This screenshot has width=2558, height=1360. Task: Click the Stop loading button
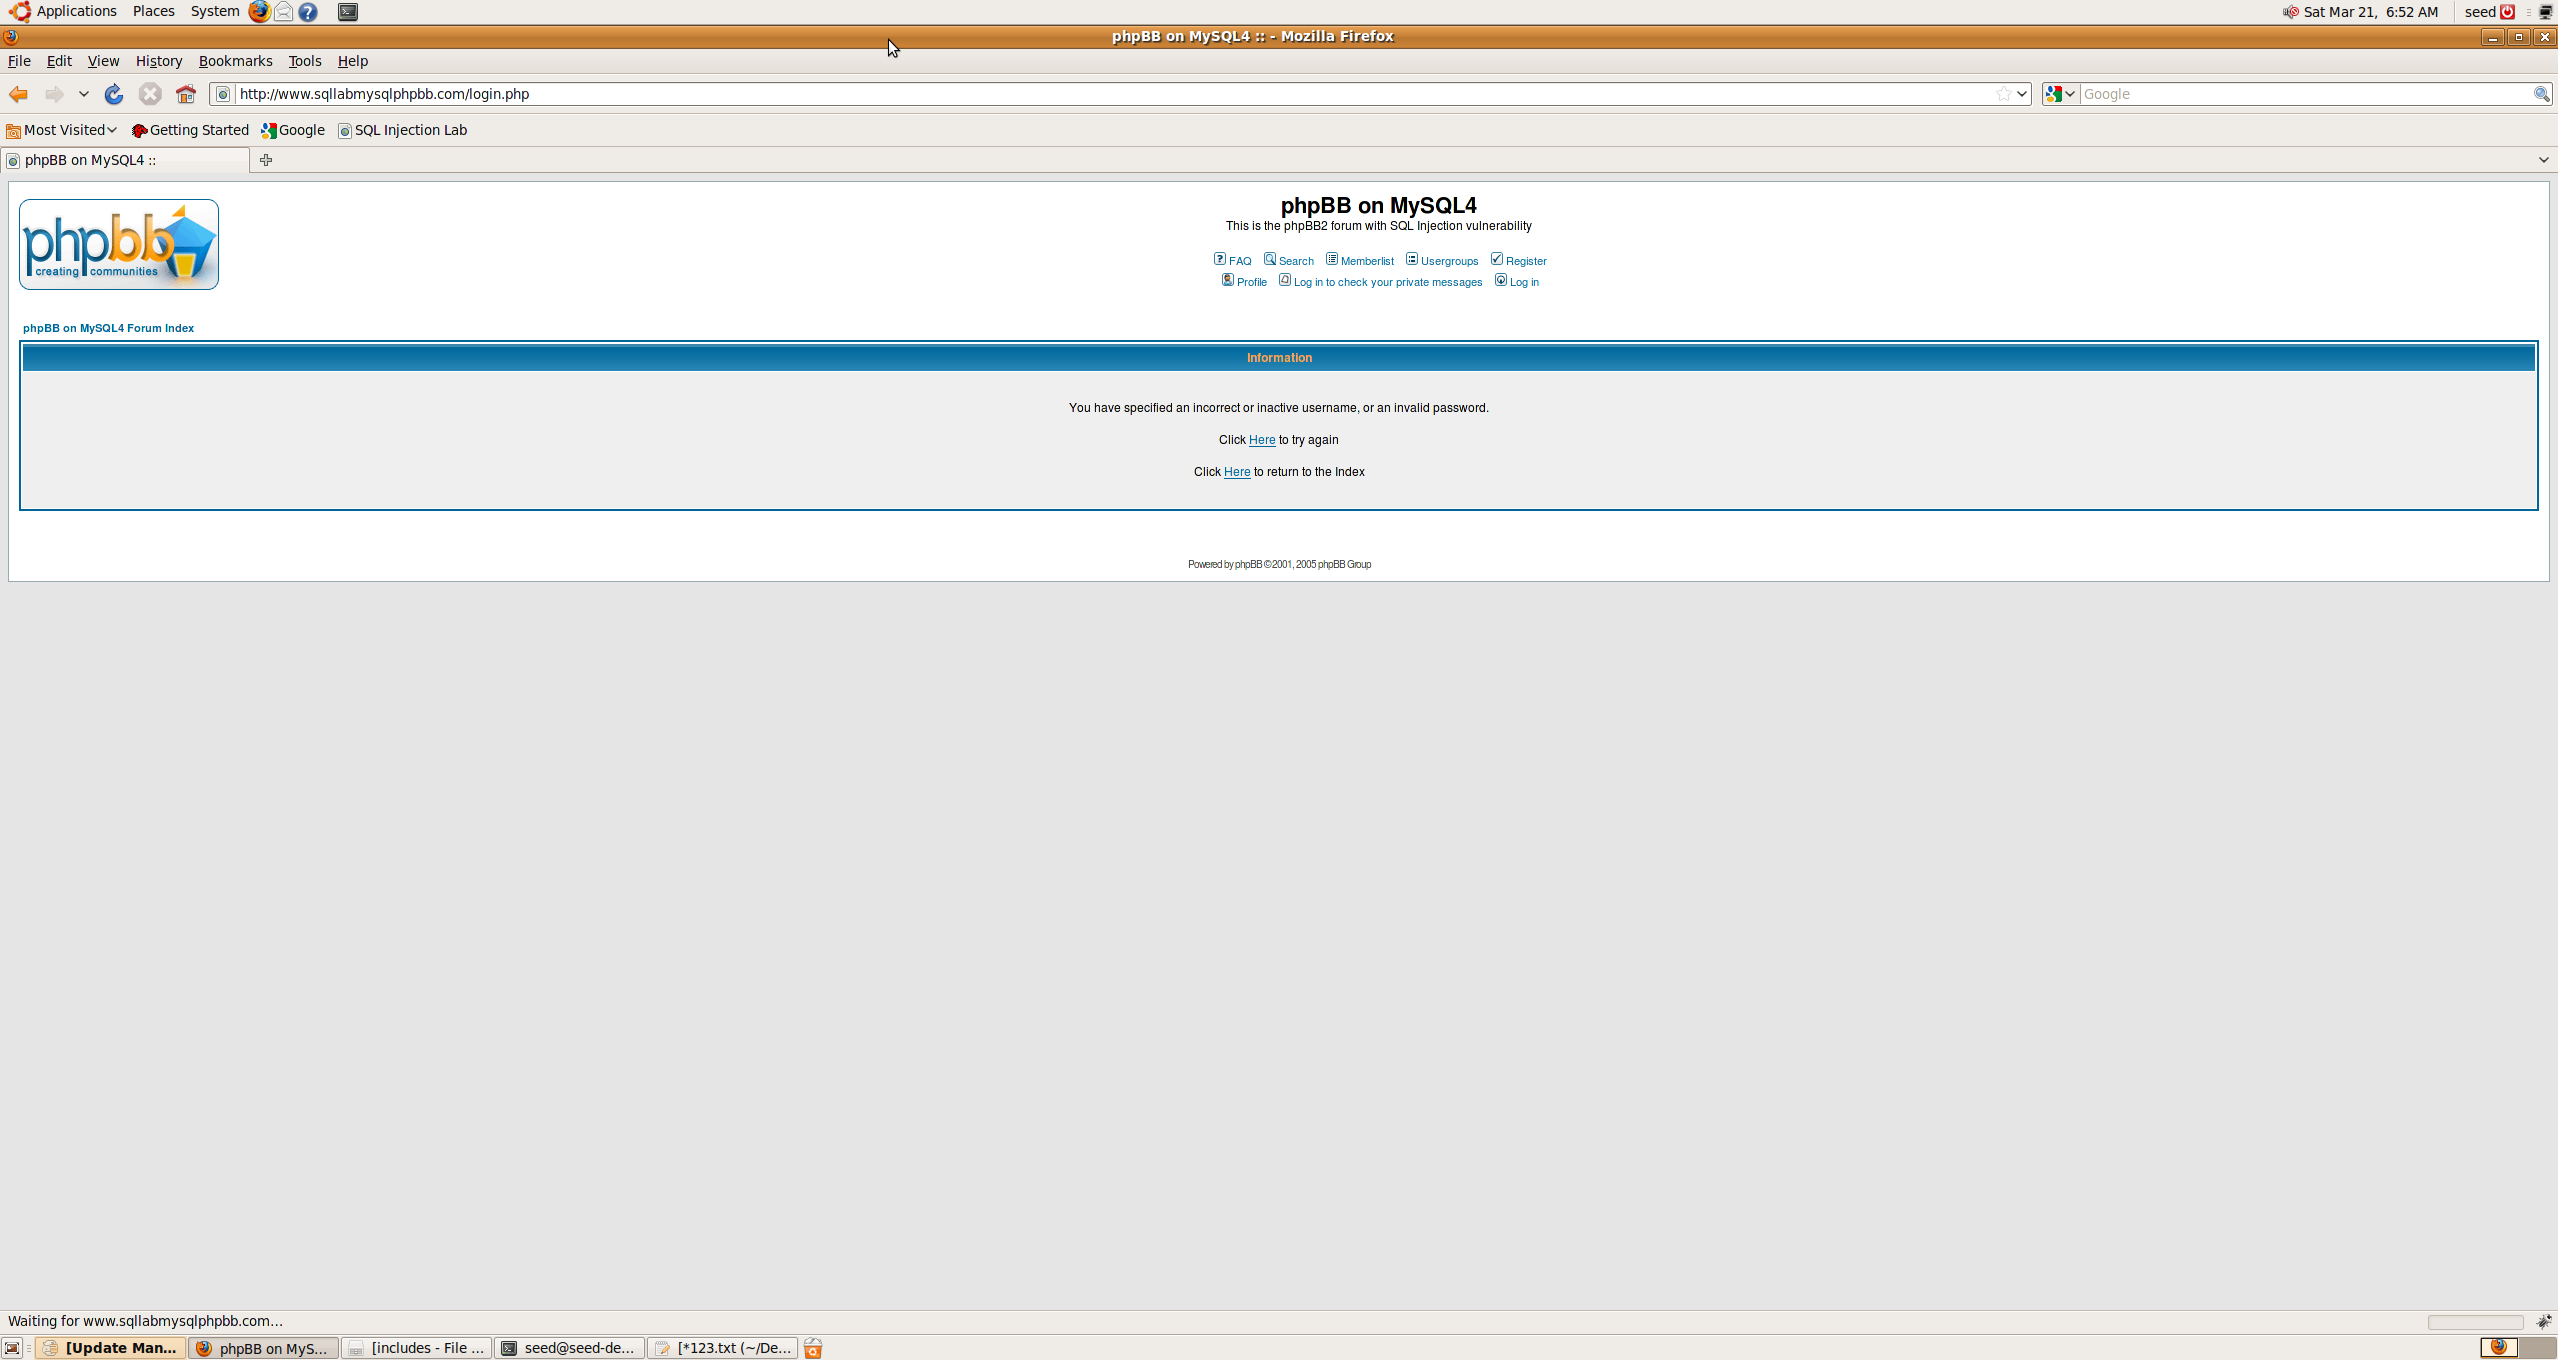[150, 94]
